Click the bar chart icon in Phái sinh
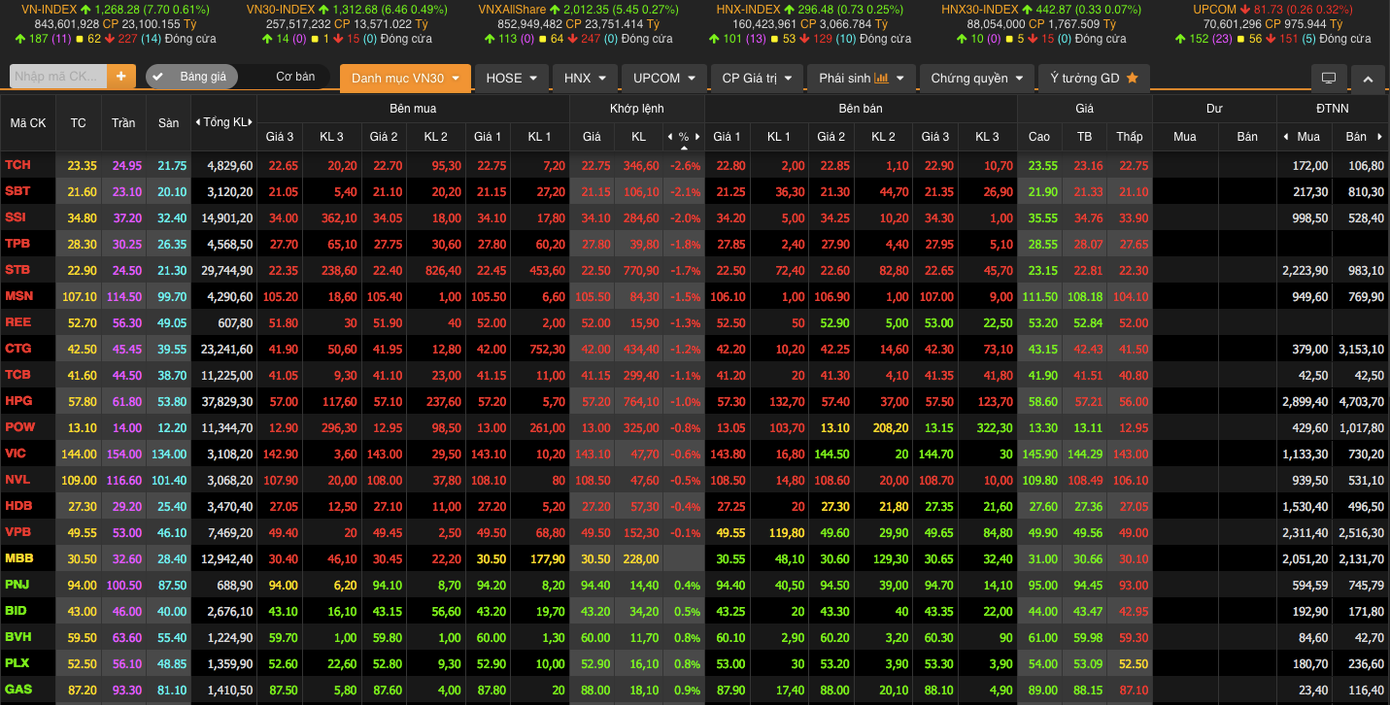The width and height of the screenshot is (1390, 705). click(x=881, y=78)
